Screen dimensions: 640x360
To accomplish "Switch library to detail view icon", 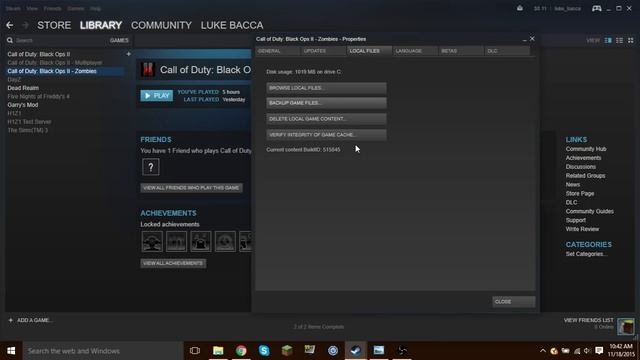I will pyautogui.click(x=608, y=40).
